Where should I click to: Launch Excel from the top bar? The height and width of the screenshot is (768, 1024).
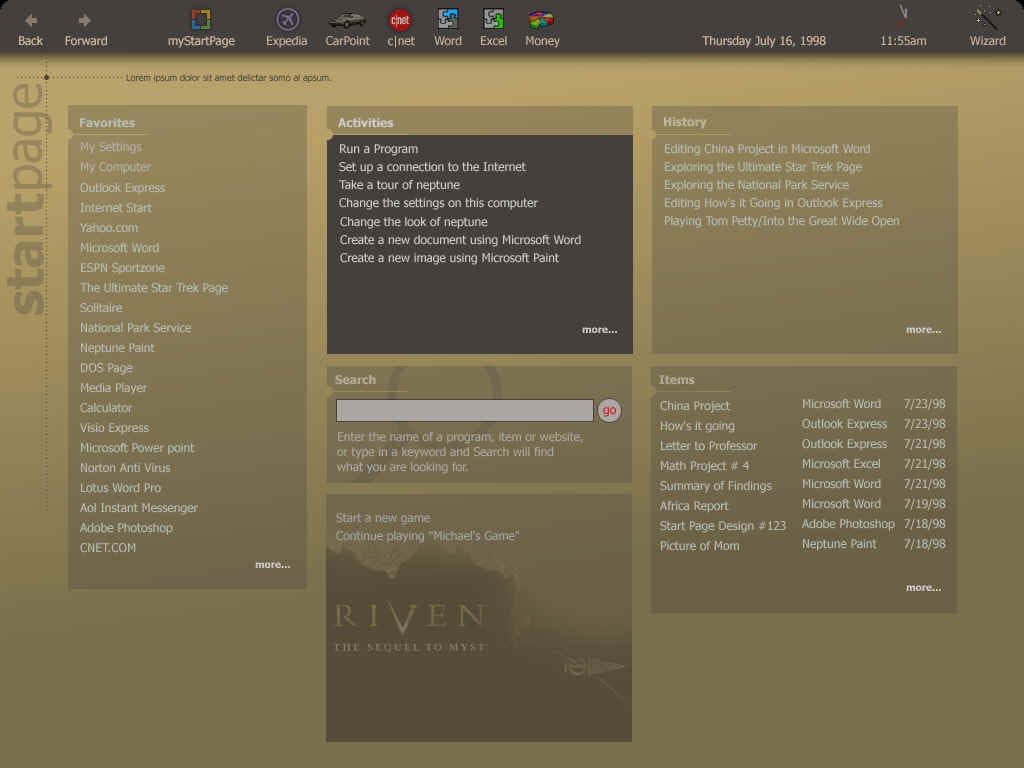tap(493, 19)
